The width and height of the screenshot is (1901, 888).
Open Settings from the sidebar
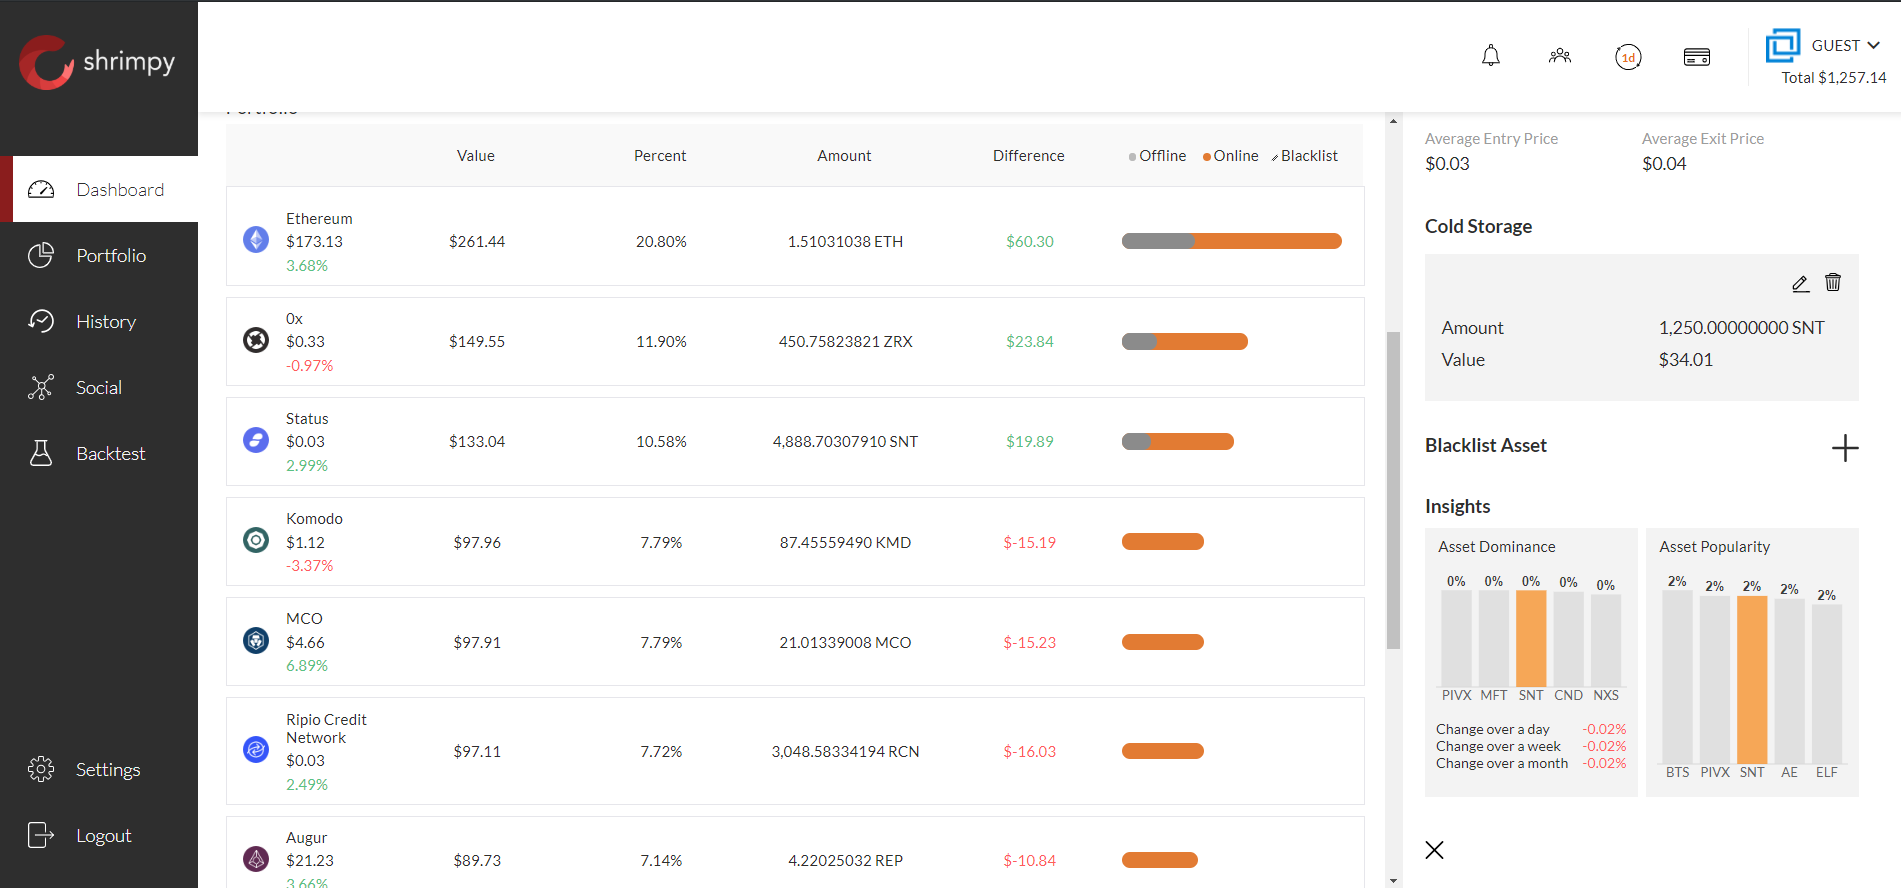pyautogui.click(x=99, y=769)
